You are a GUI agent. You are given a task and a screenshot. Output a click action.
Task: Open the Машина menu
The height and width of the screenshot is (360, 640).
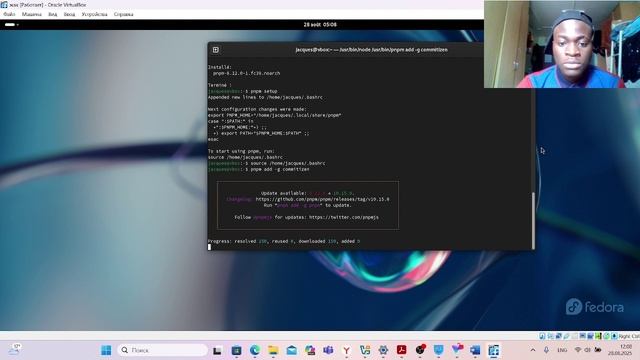31,14
